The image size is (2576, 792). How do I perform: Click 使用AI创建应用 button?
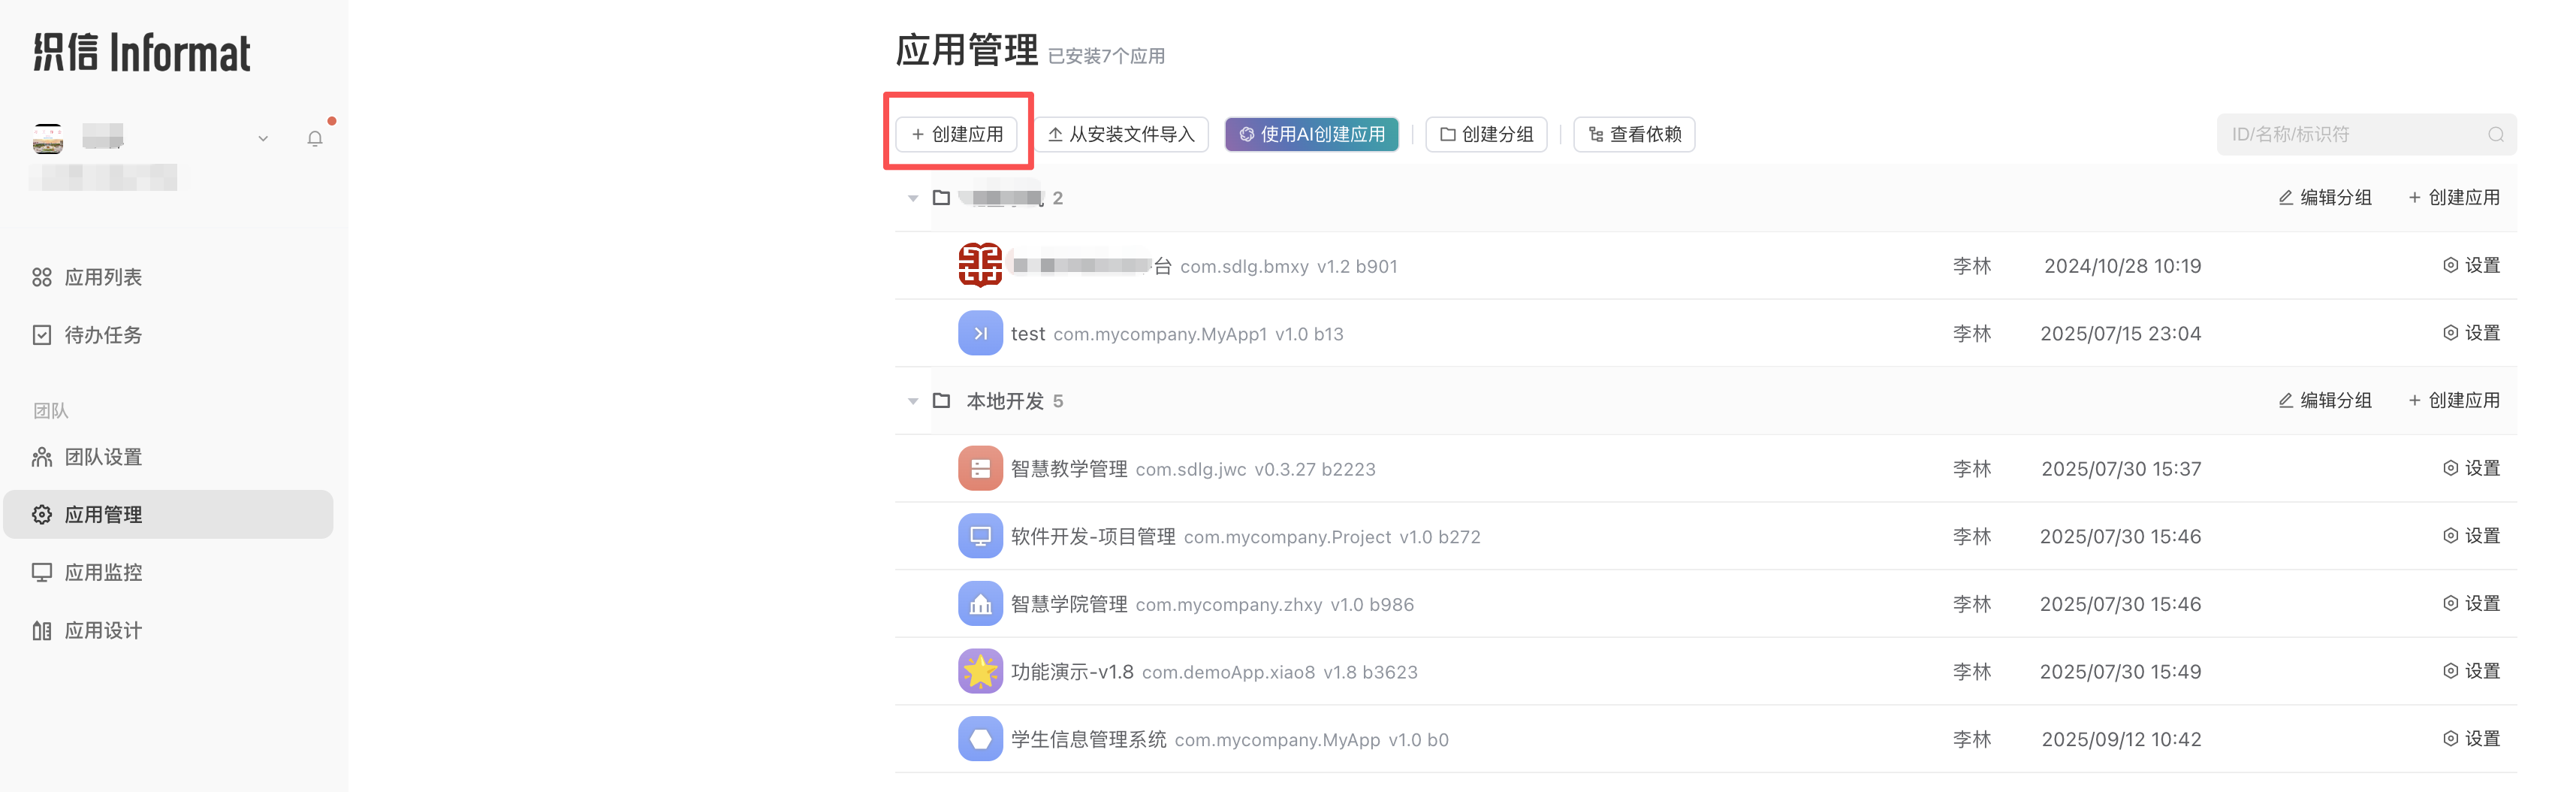pos(1311,134)
